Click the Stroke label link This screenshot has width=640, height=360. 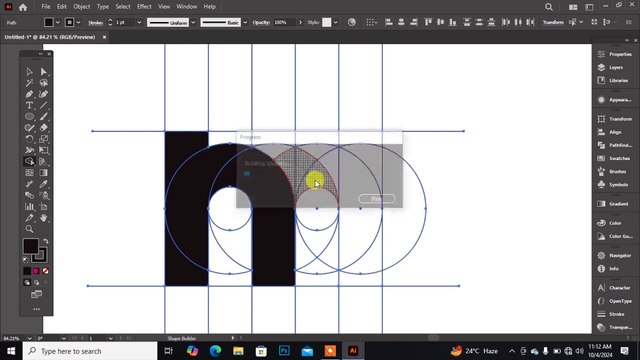tap(96, 23)
